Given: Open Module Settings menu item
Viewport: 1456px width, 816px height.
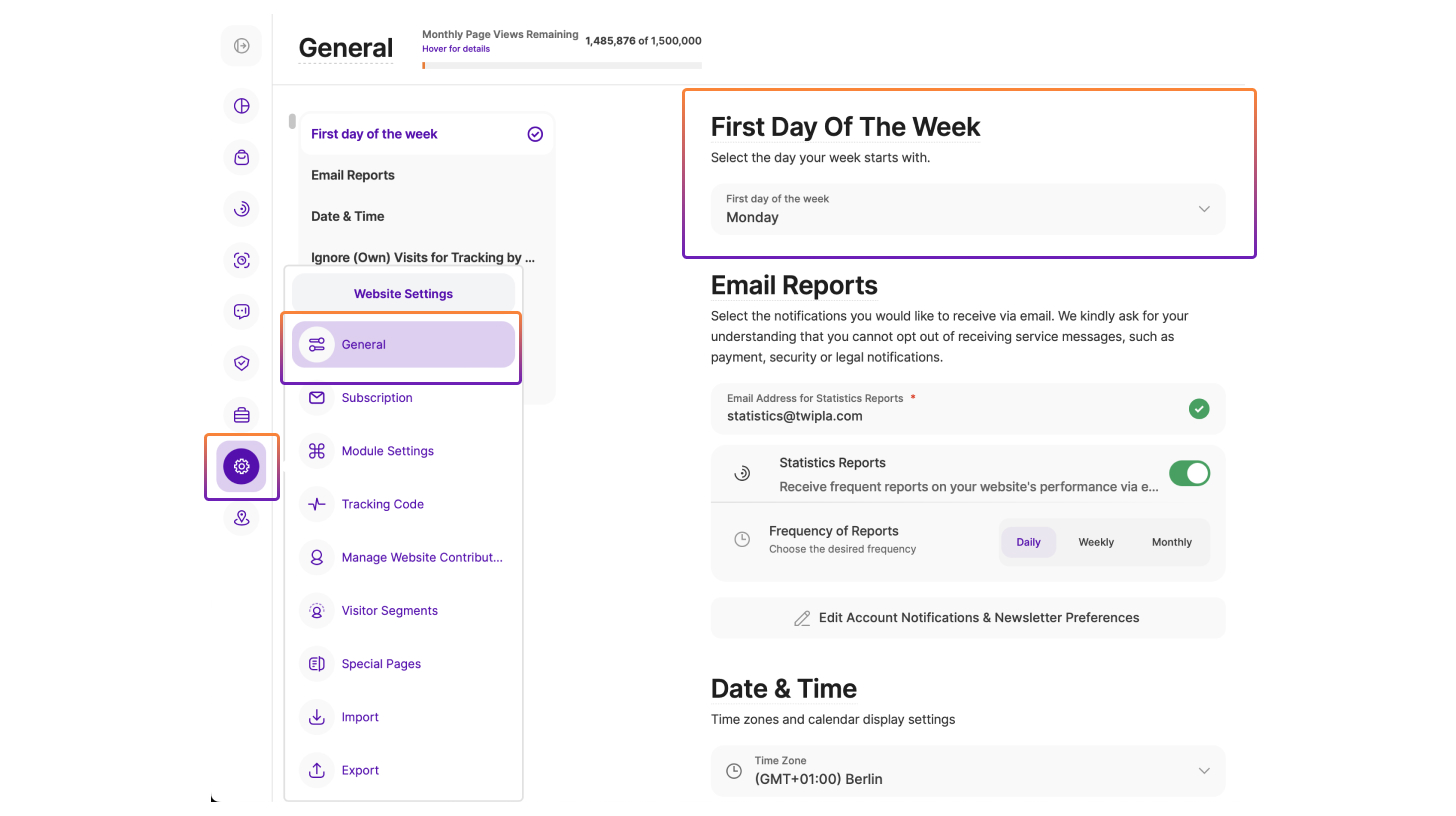Looking at the screenshot, I should pyautogui.click(x=387, y=451).
